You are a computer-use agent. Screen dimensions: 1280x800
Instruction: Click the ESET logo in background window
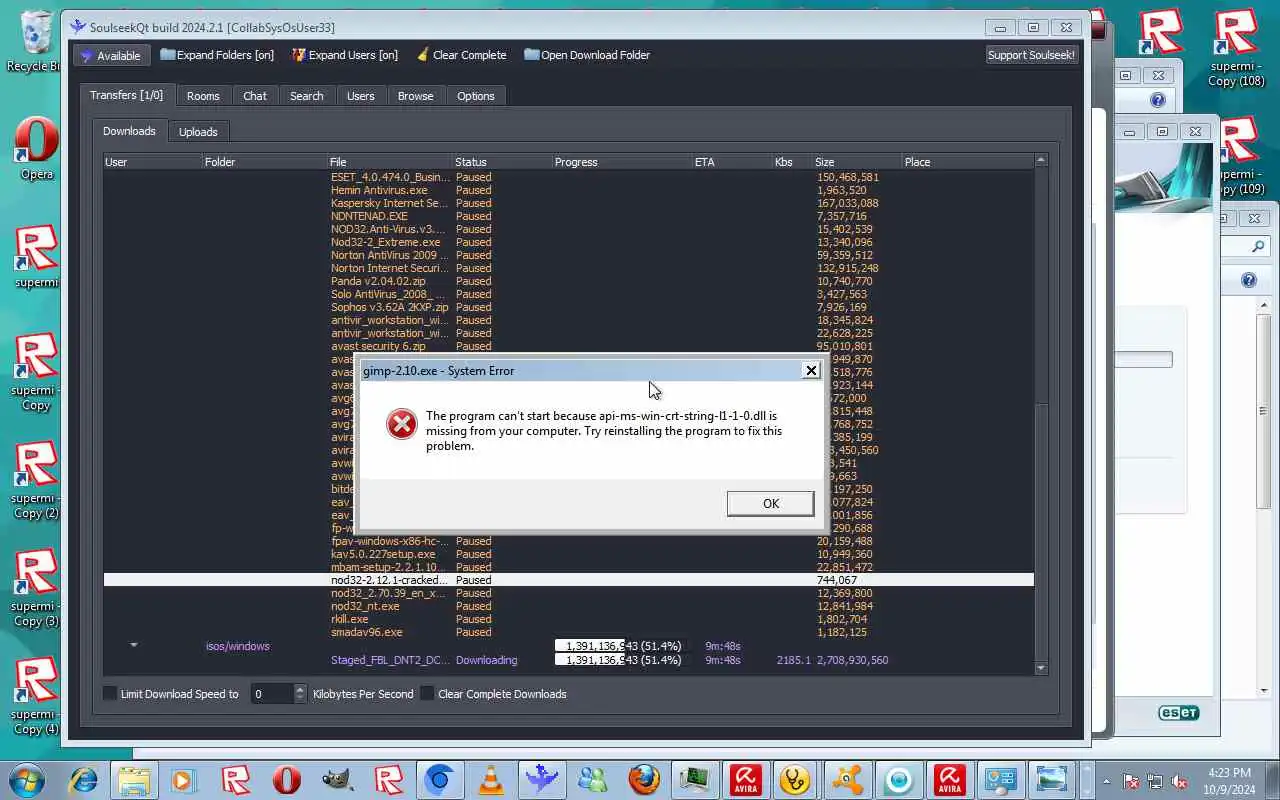coord(1178,713)
